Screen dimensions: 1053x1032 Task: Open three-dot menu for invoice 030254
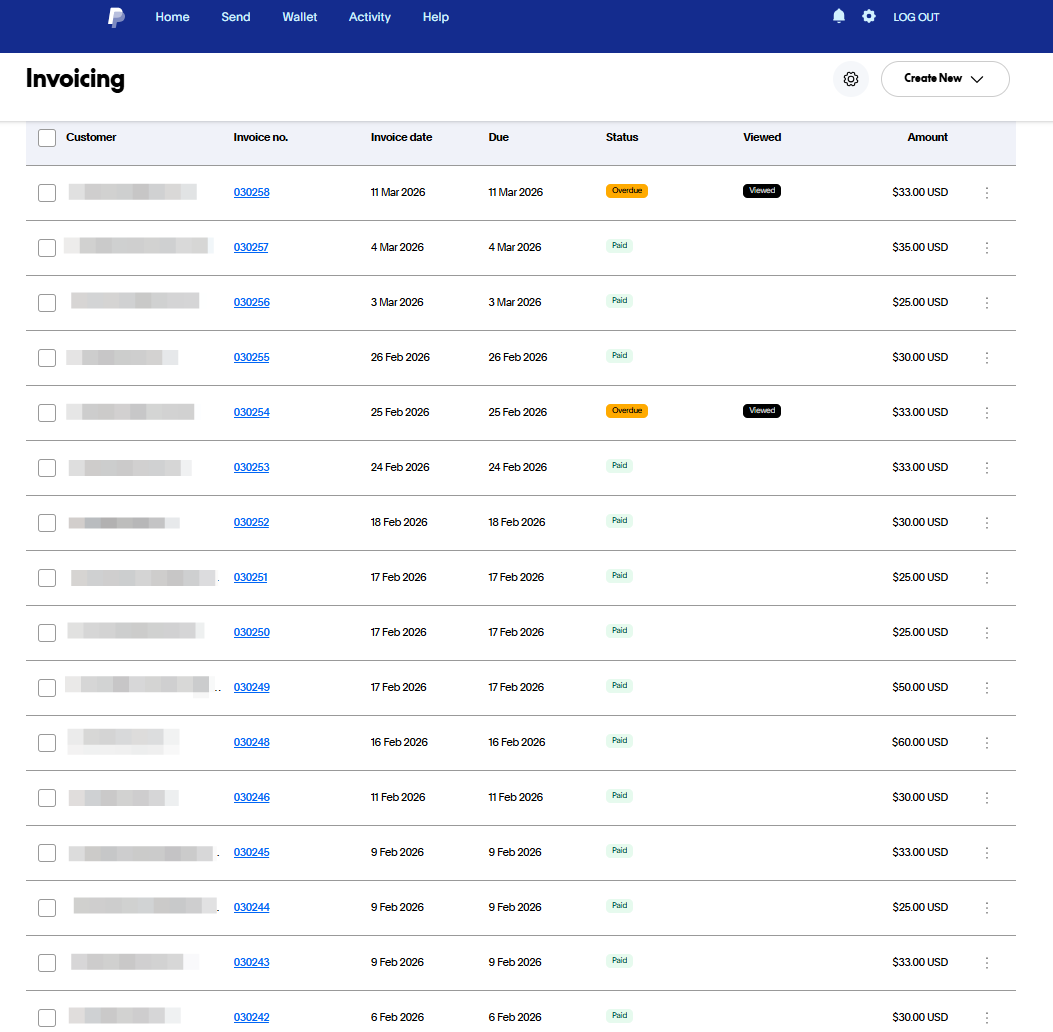[987, 413]
